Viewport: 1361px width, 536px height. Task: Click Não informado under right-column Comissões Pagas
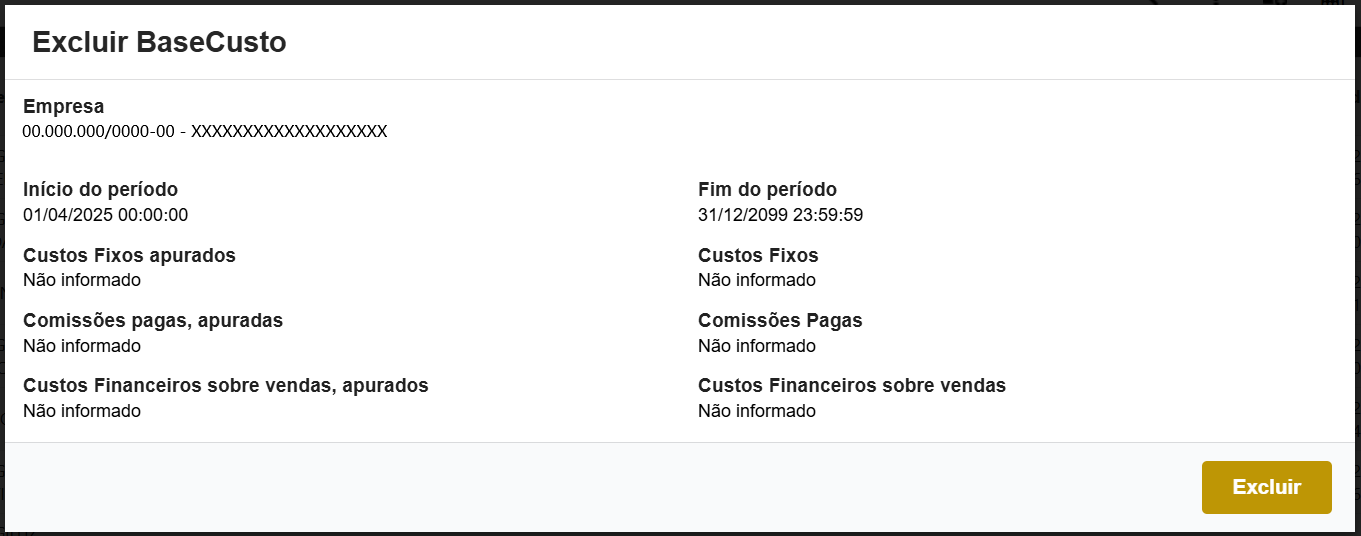pos(757,346)
